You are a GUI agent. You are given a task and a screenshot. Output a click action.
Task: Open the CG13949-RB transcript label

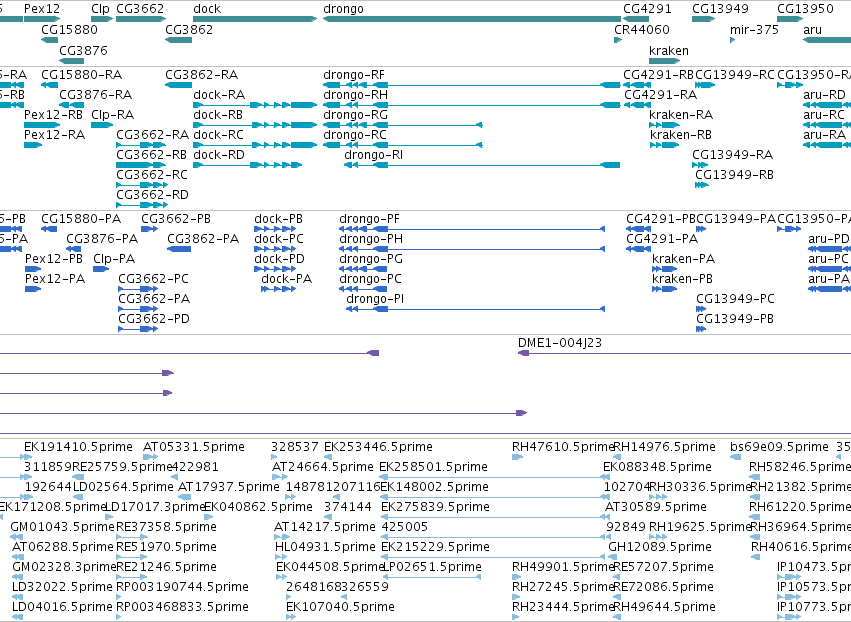tap(734, 175)
